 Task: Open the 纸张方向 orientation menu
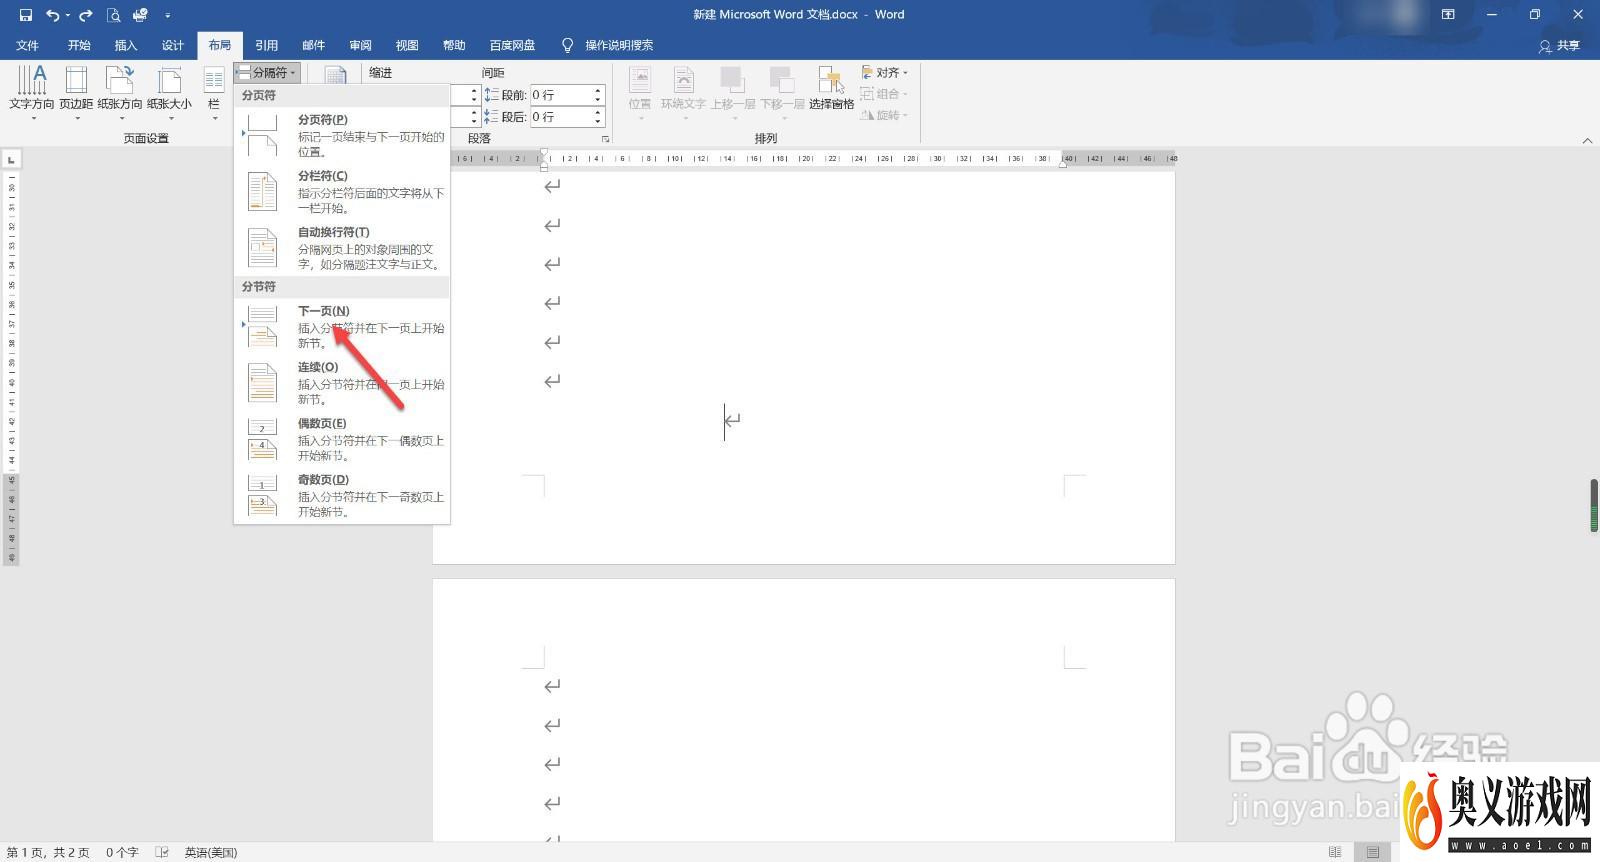(120, 92)
